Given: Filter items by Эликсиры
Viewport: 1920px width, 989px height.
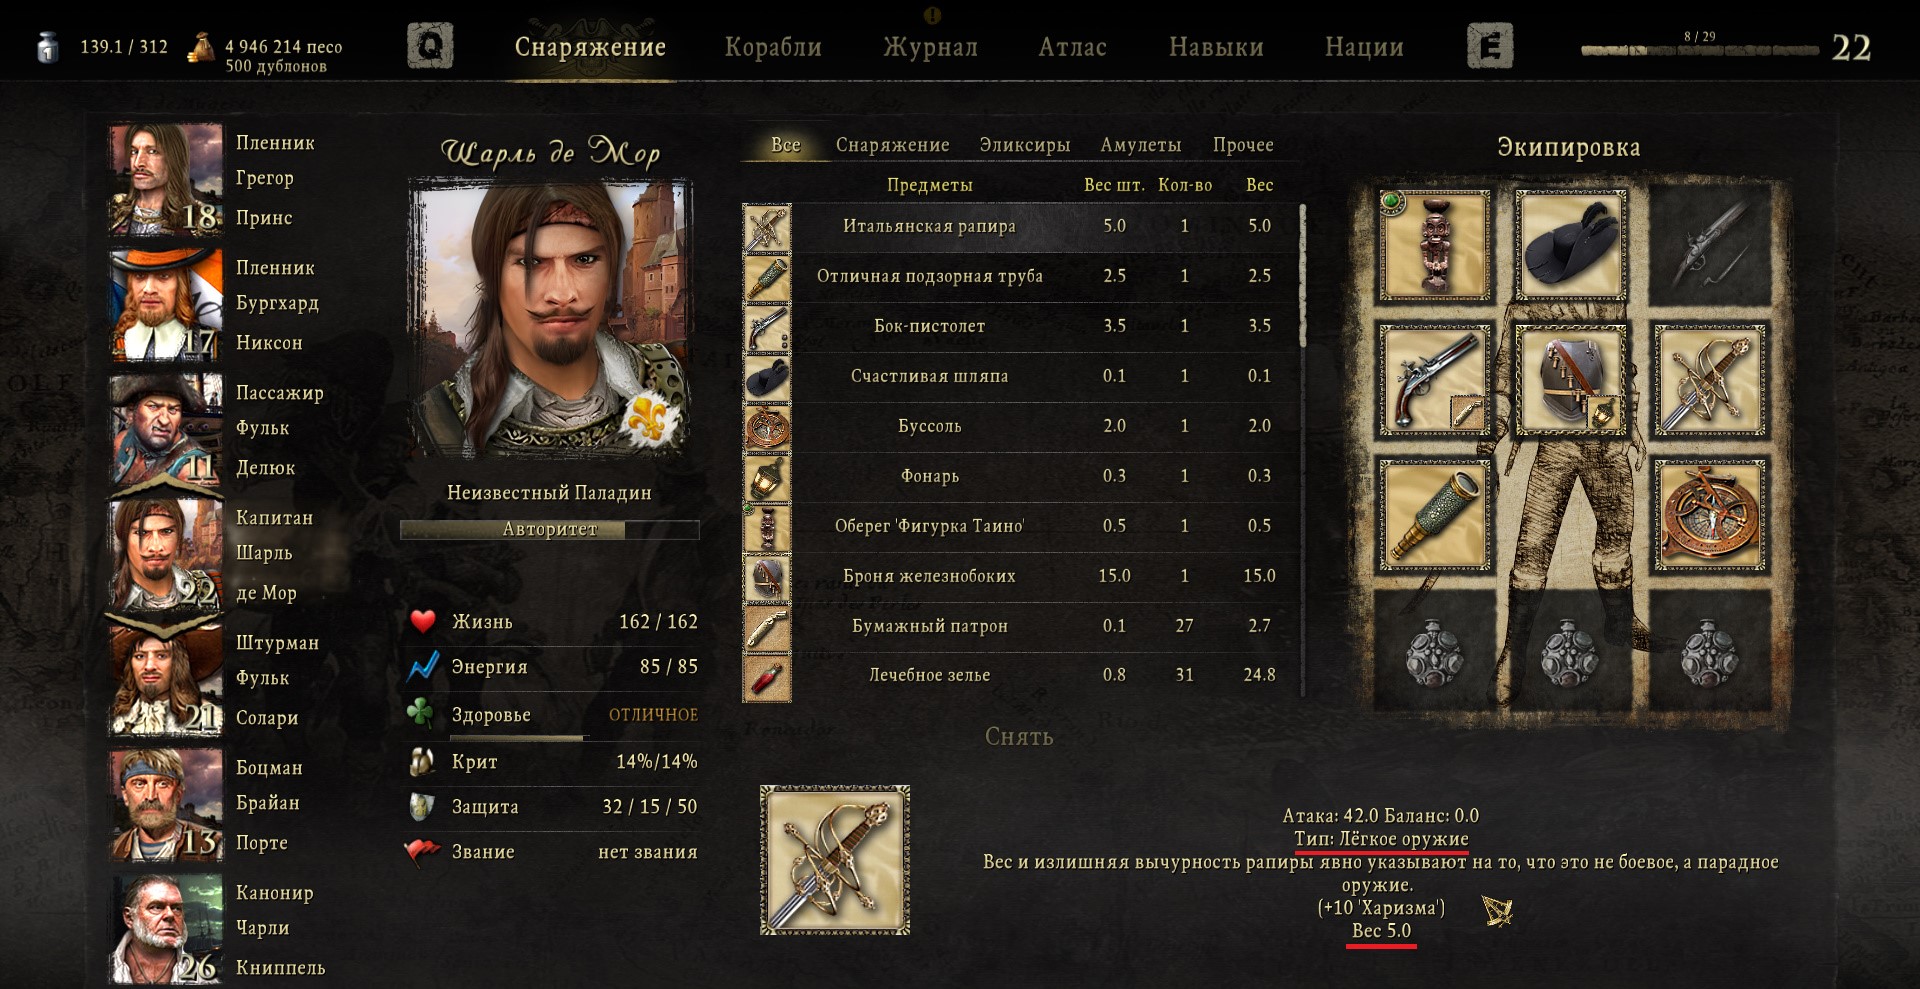Looking at the screenshot, I should click(x=1025, y=145).
